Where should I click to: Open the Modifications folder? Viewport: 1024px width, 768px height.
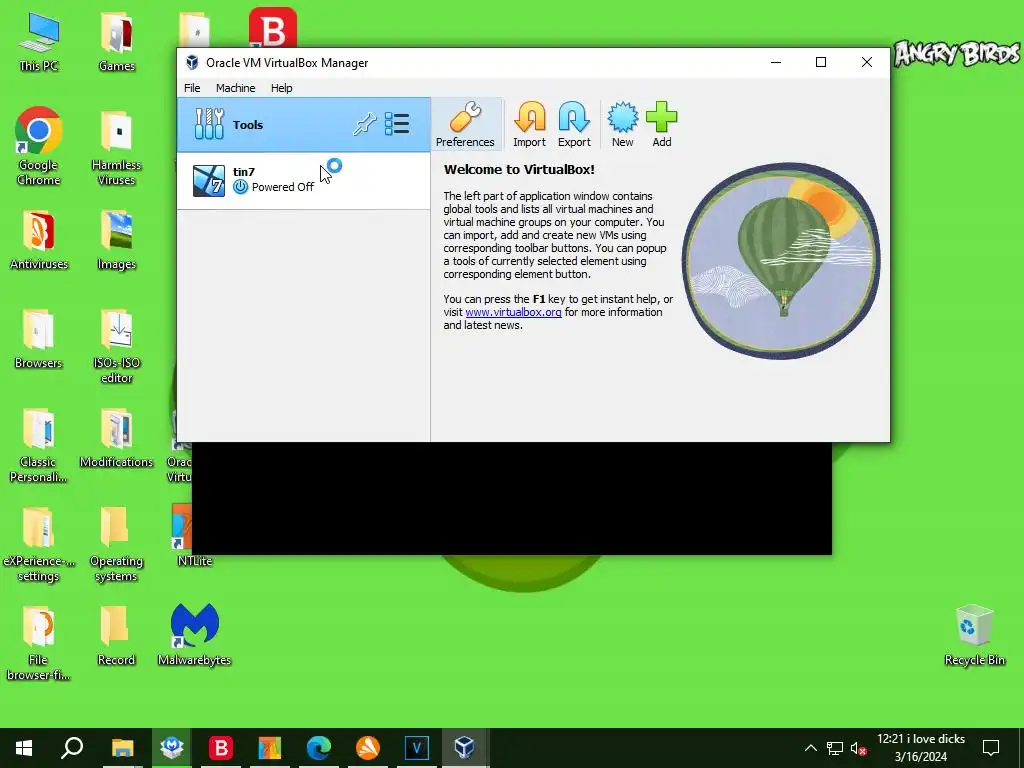(x=116, y=438)
